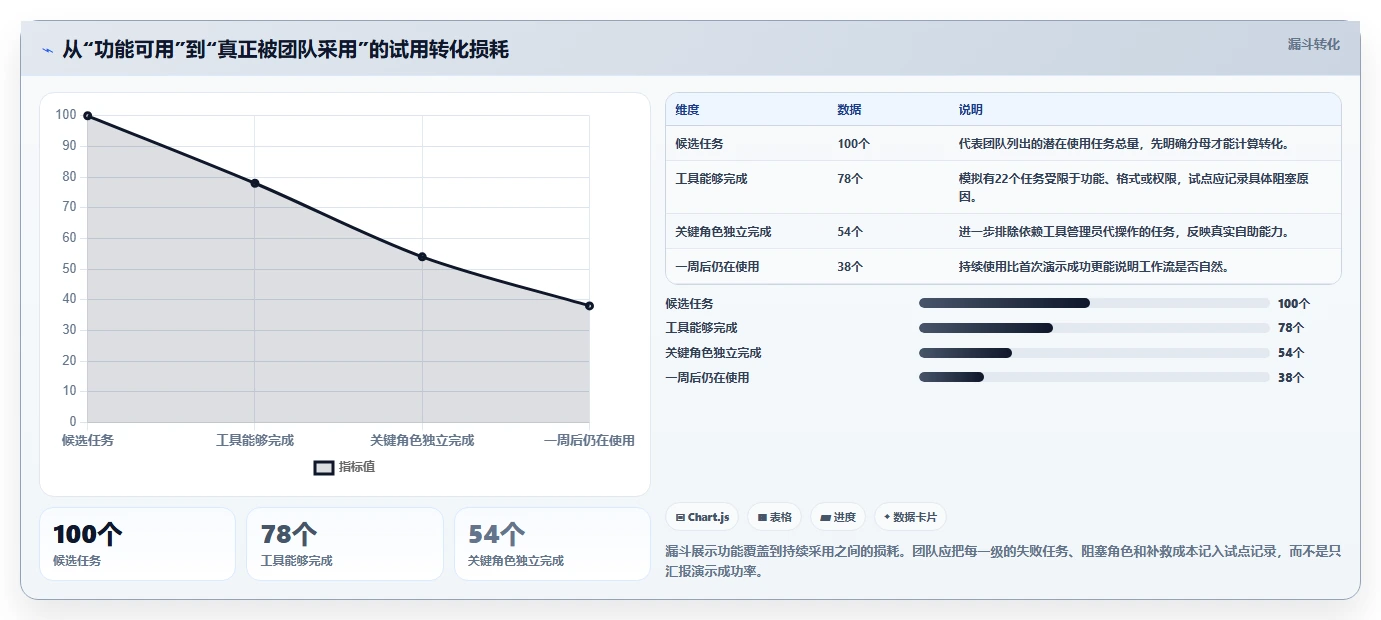Click the 一周后仍在使用 progress bar
Image resolution: width=1381 pixels, height=620 pixels.
coord(1094,378)
